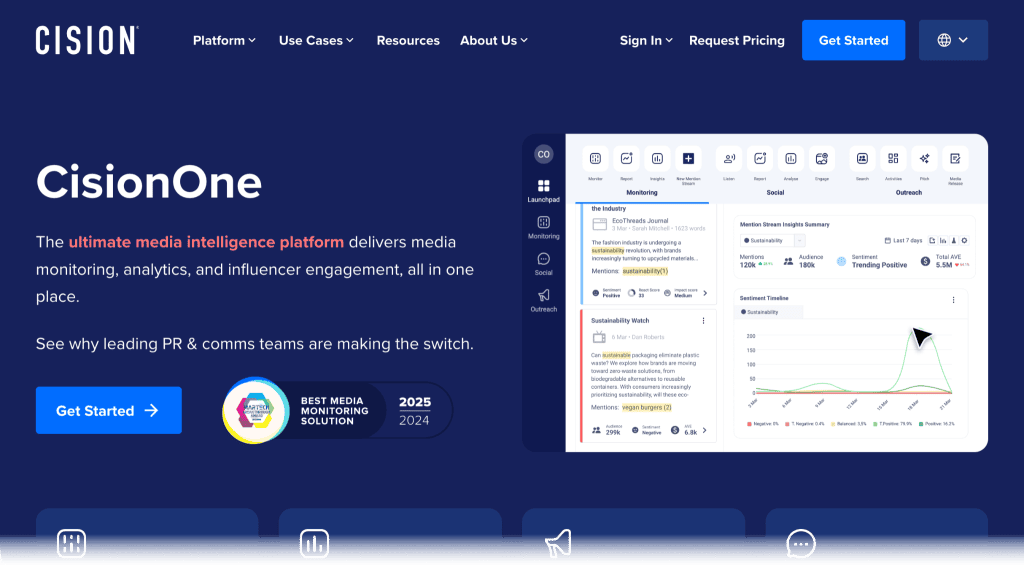Click the megaphone feature card icon

558,543
